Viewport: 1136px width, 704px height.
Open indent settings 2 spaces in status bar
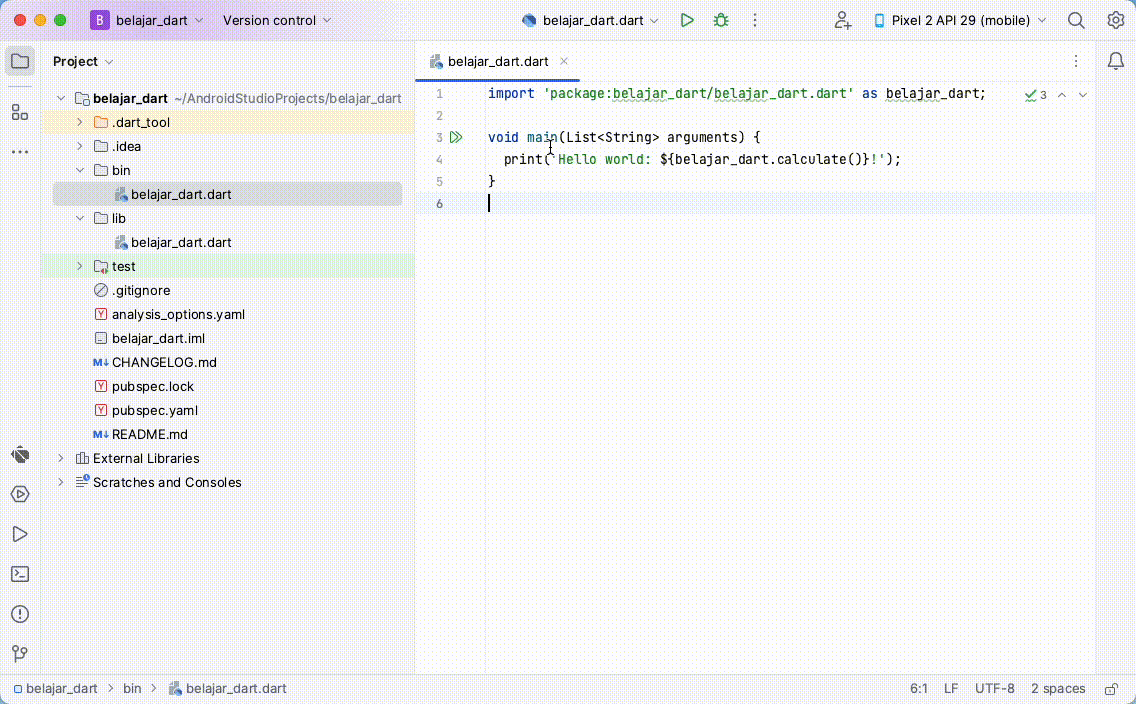point(1058,689)
